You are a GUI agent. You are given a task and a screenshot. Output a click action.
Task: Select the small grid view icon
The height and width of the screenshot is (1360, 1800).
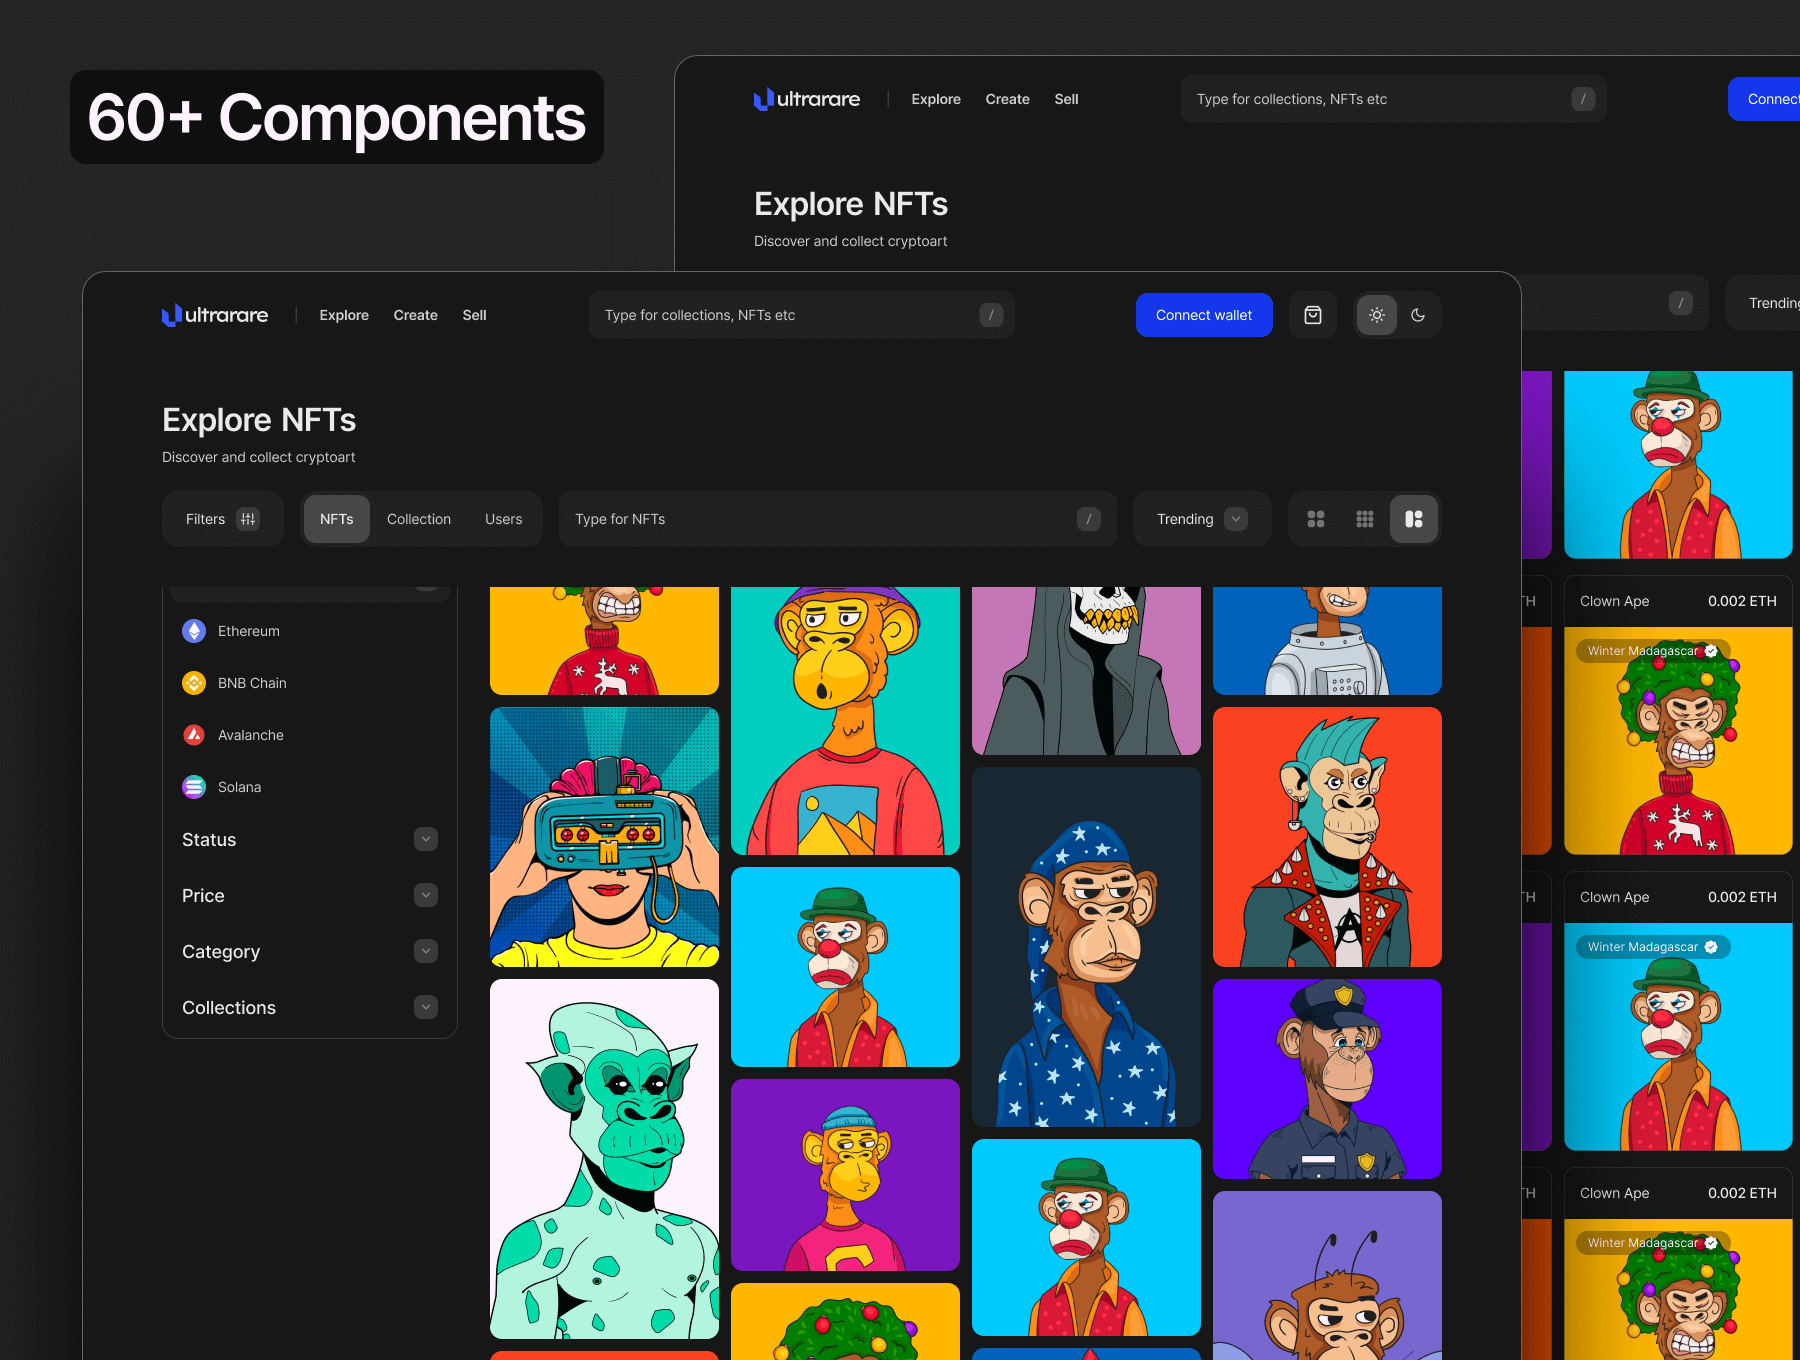tap(1365, 519)
